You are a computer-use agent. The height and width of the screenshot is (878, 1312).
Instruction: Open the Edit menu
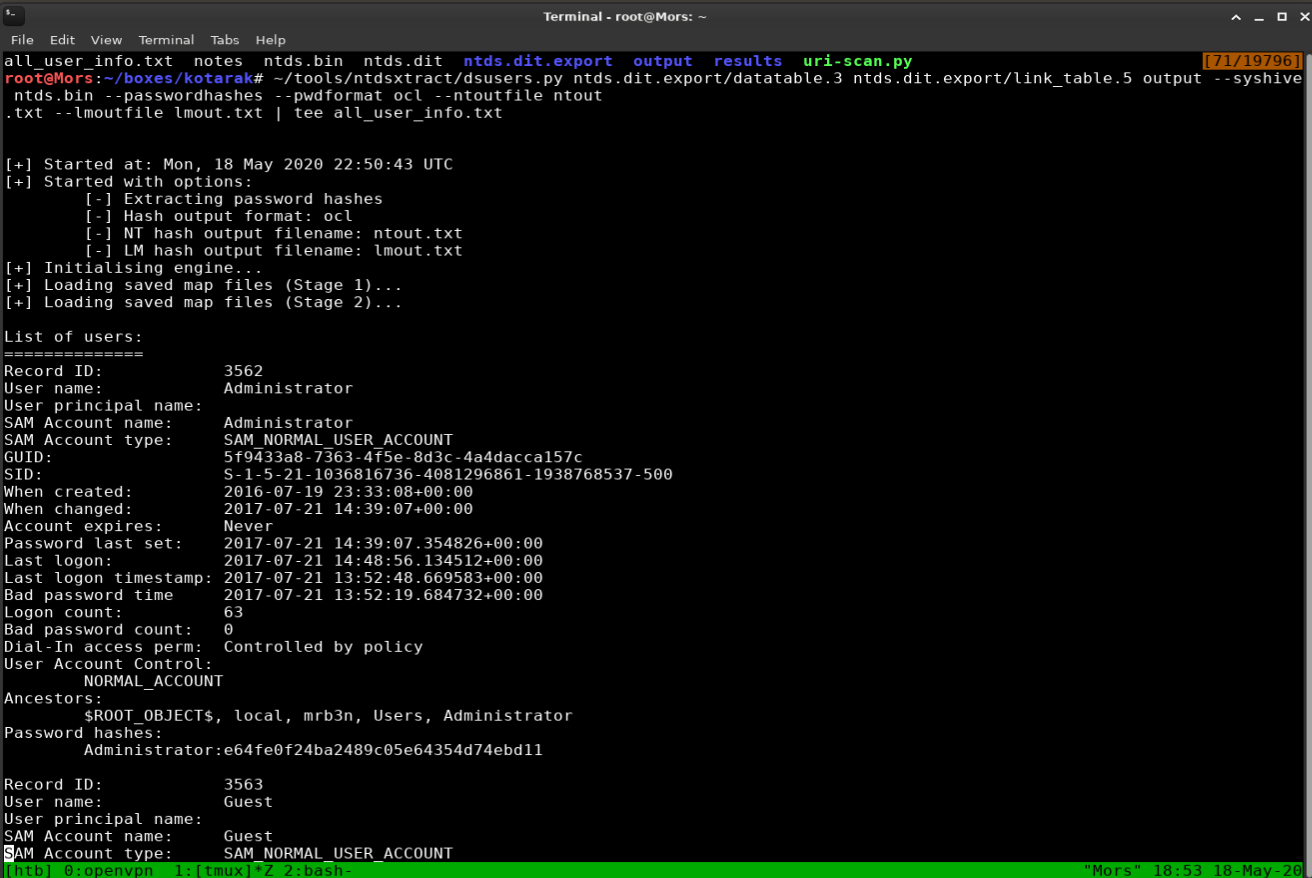tap(62, 40)
